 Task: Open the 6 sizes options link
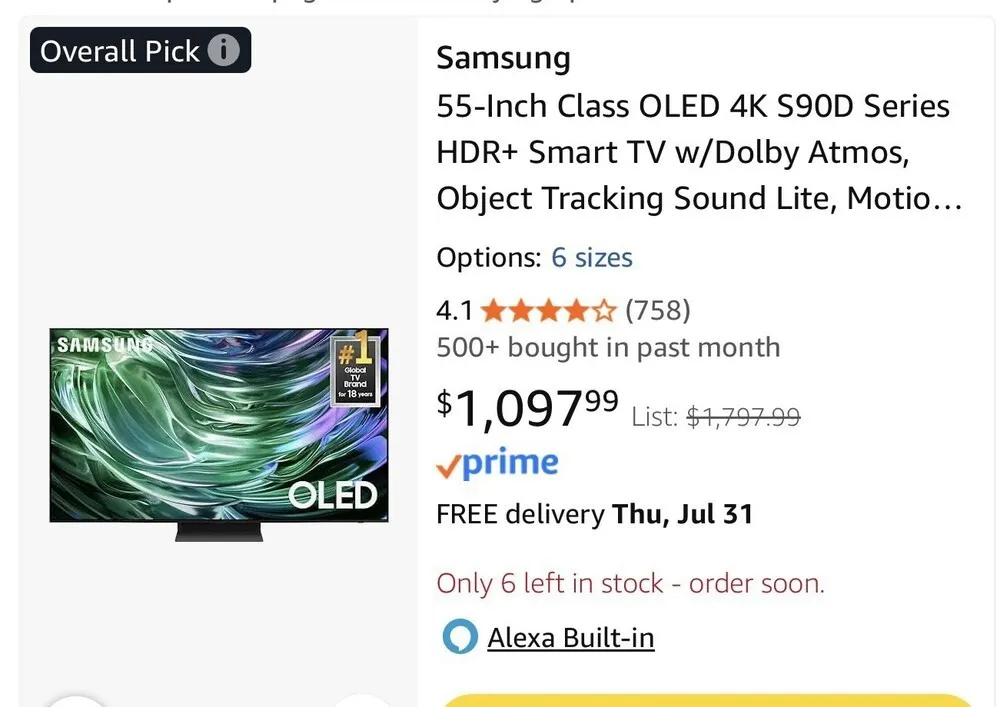click(x=592, y=258)
